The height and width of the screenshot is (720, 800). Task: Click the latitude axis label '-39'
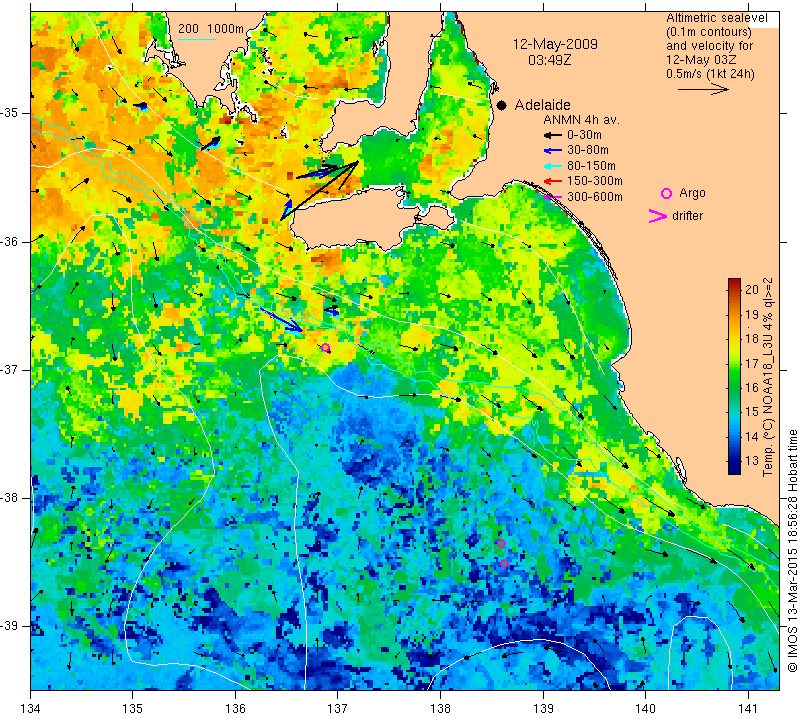click(10, 626)
